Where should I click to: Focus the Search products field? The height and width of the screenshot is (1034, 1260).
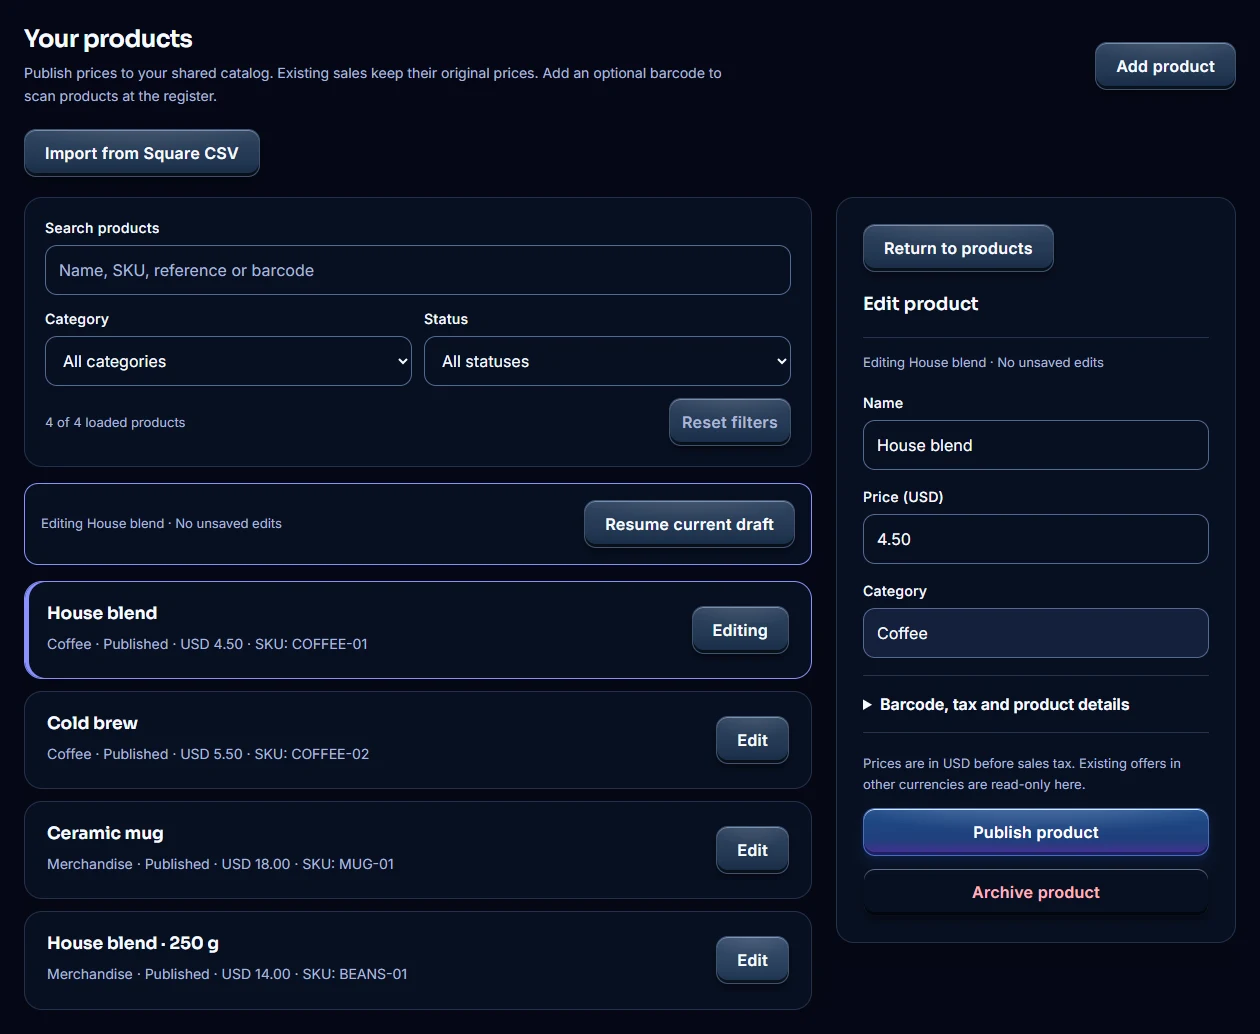click(x=418, y=270)
